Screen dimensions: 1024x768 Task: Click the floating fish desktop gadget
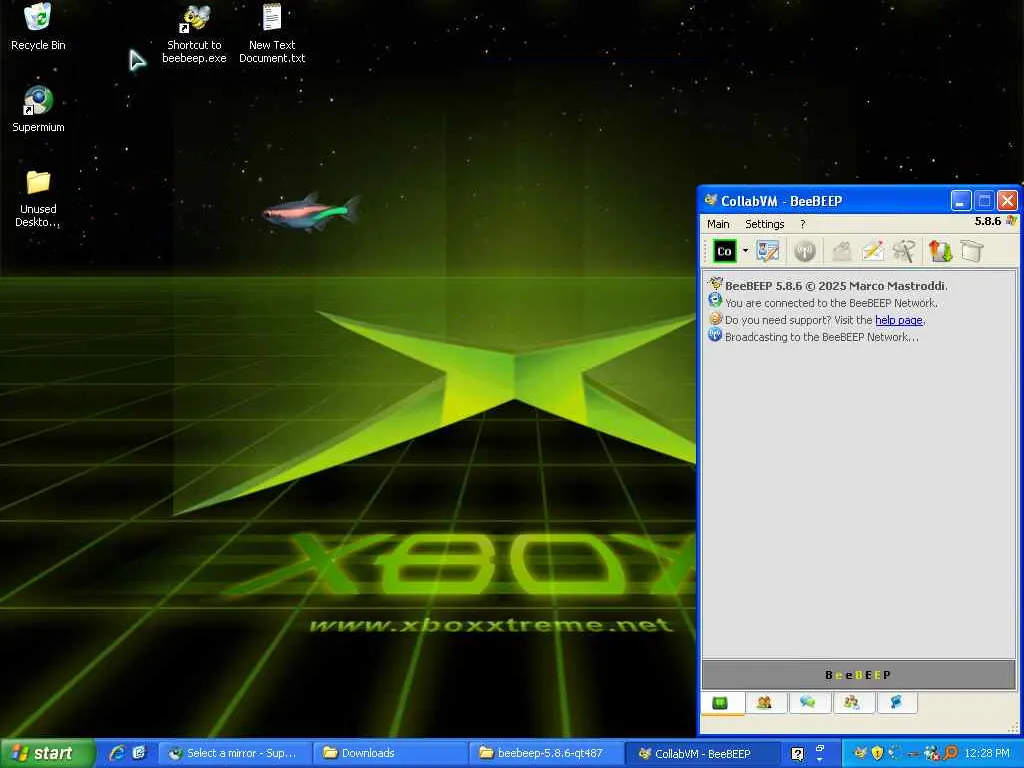[x=311, y=212]
